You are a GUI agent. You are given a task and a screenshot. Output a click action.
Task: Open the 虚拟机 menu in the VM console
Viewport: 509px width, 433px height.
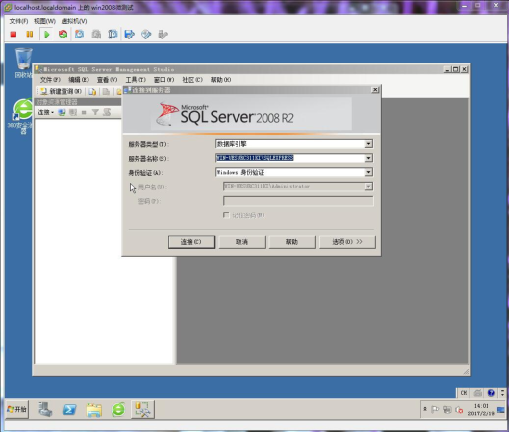point(74,21)
